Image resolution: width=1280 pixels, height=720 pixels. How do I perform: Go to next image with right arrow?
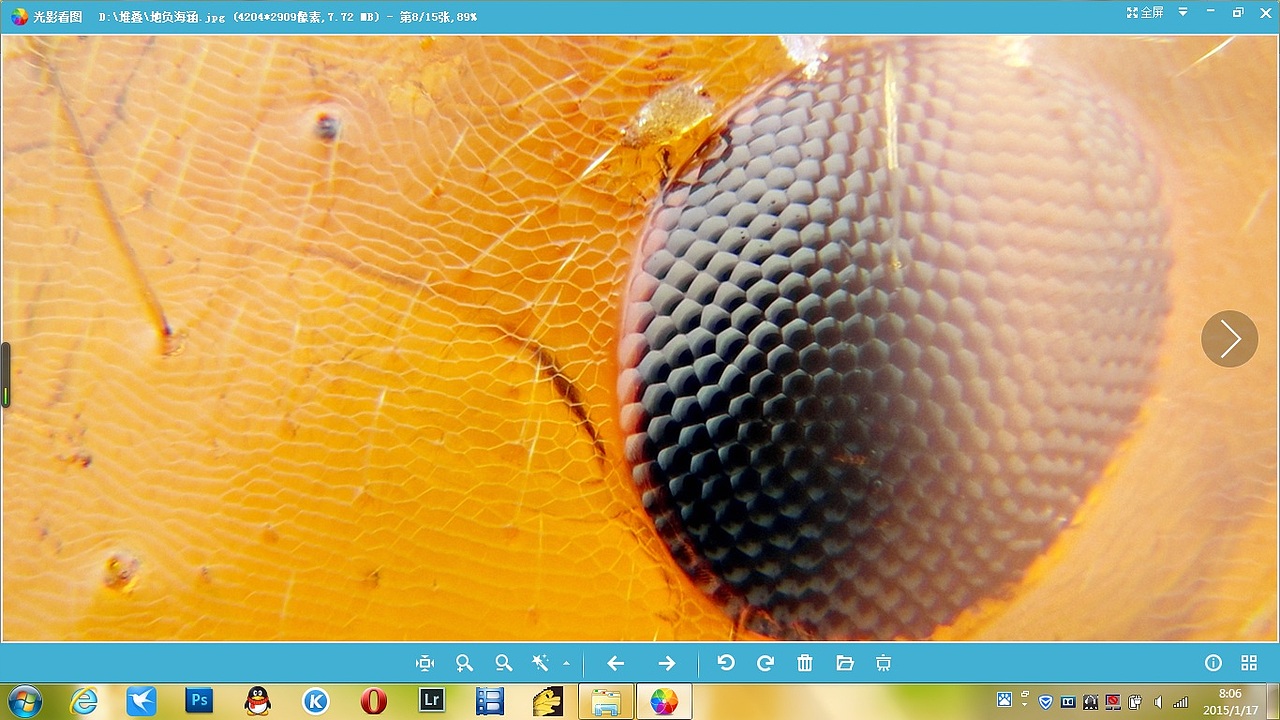[x=667, y=663]
